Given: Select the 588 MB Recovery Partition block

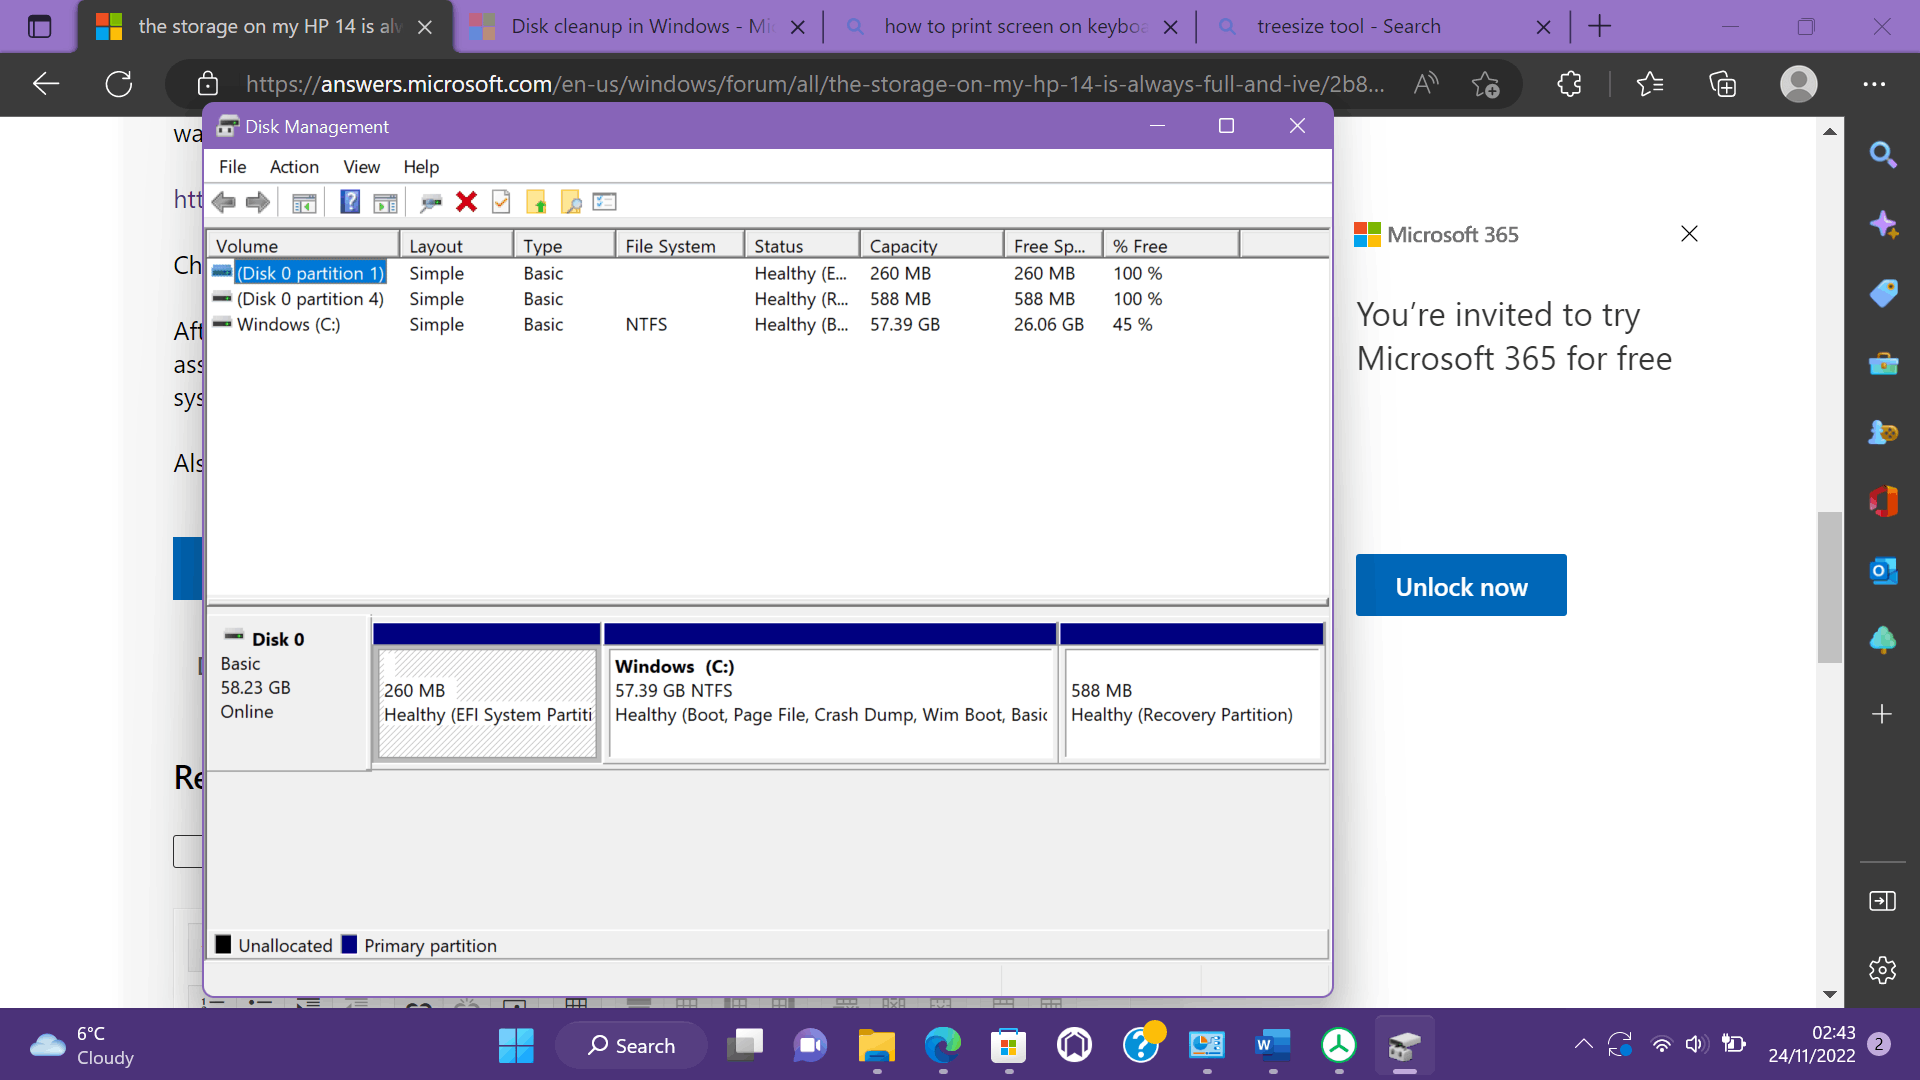Looking at the screenshot, I should pyautogui.click(x=1192, y=703).
